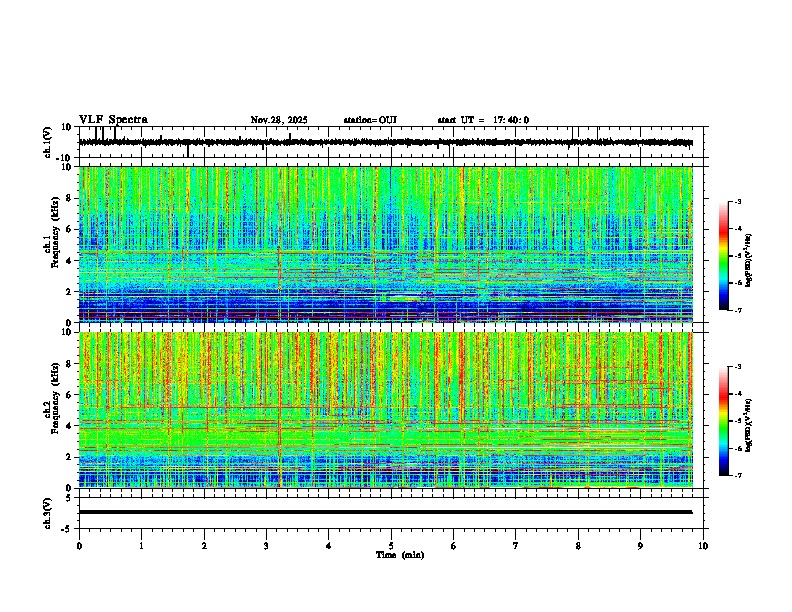Click the ch.2 spectrogram color scale bar
792x612 pixels.
(x=723, y=421)
